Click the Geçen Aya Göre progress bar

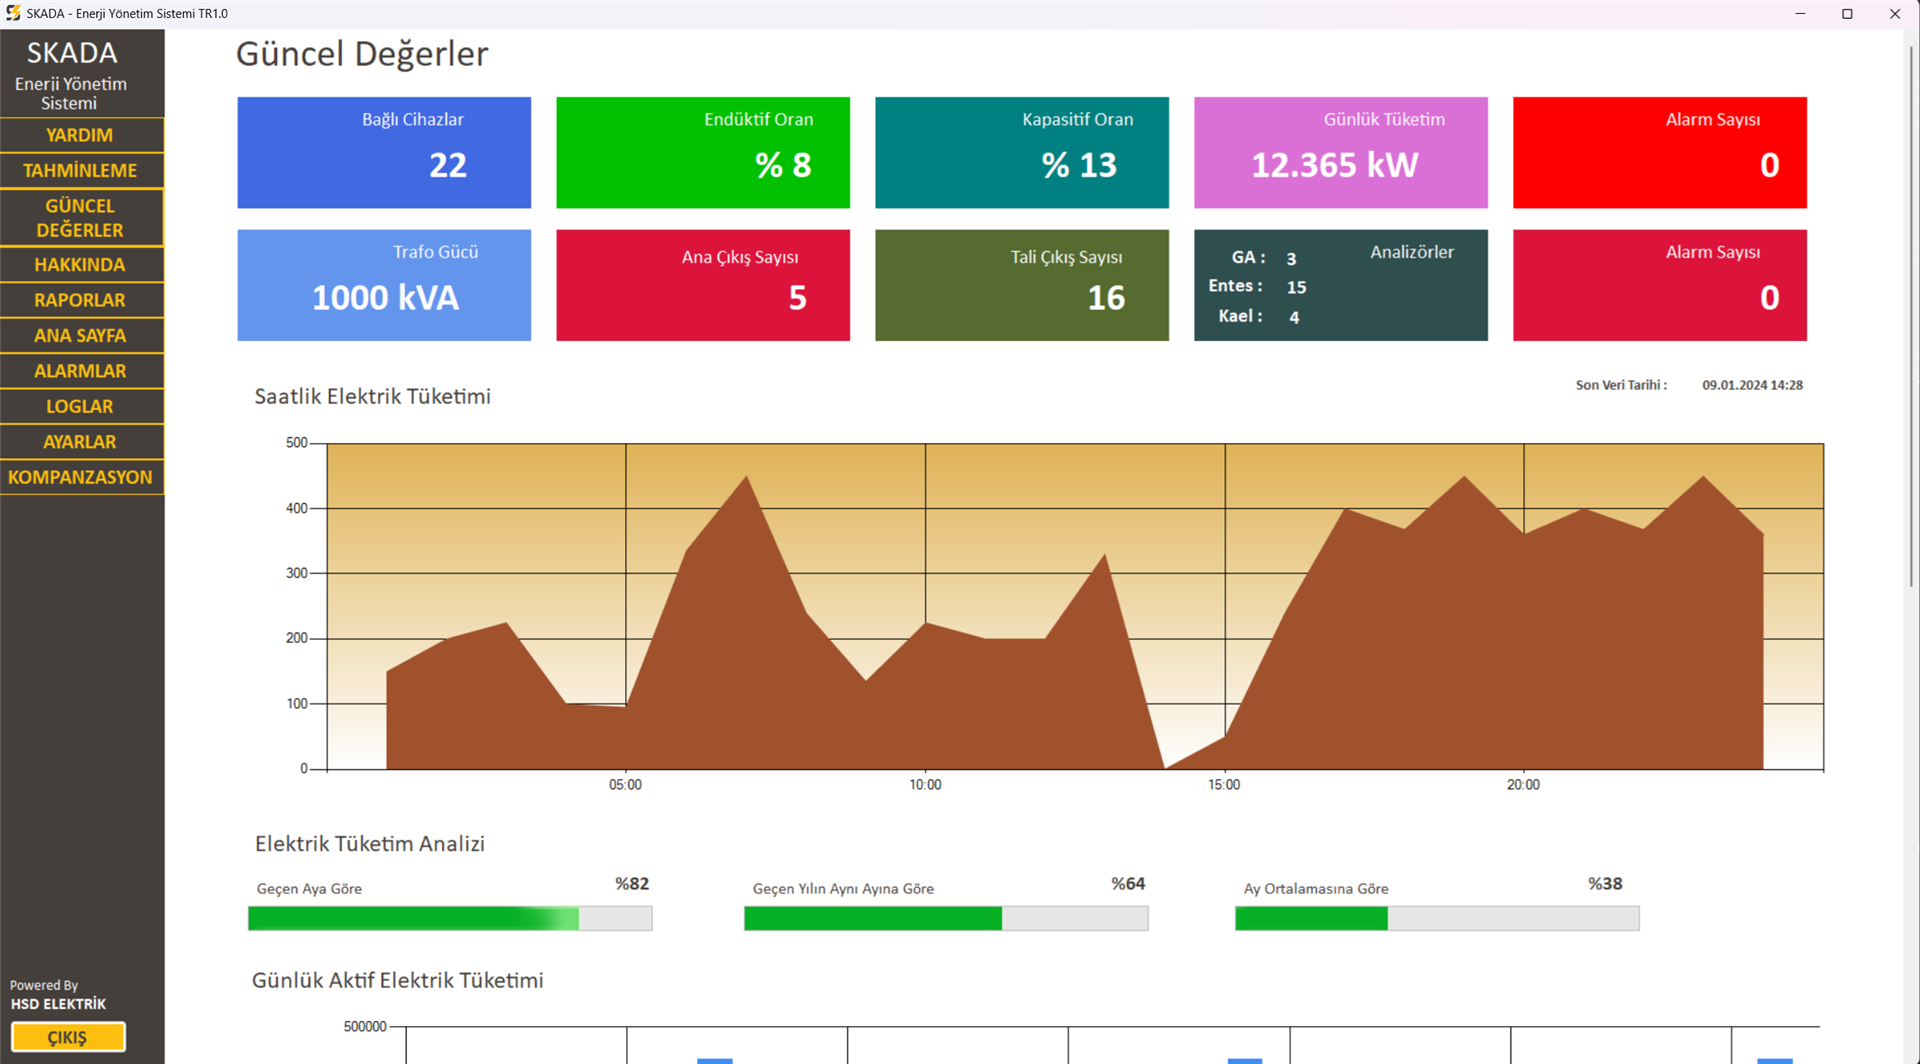(x=450, y=918)
